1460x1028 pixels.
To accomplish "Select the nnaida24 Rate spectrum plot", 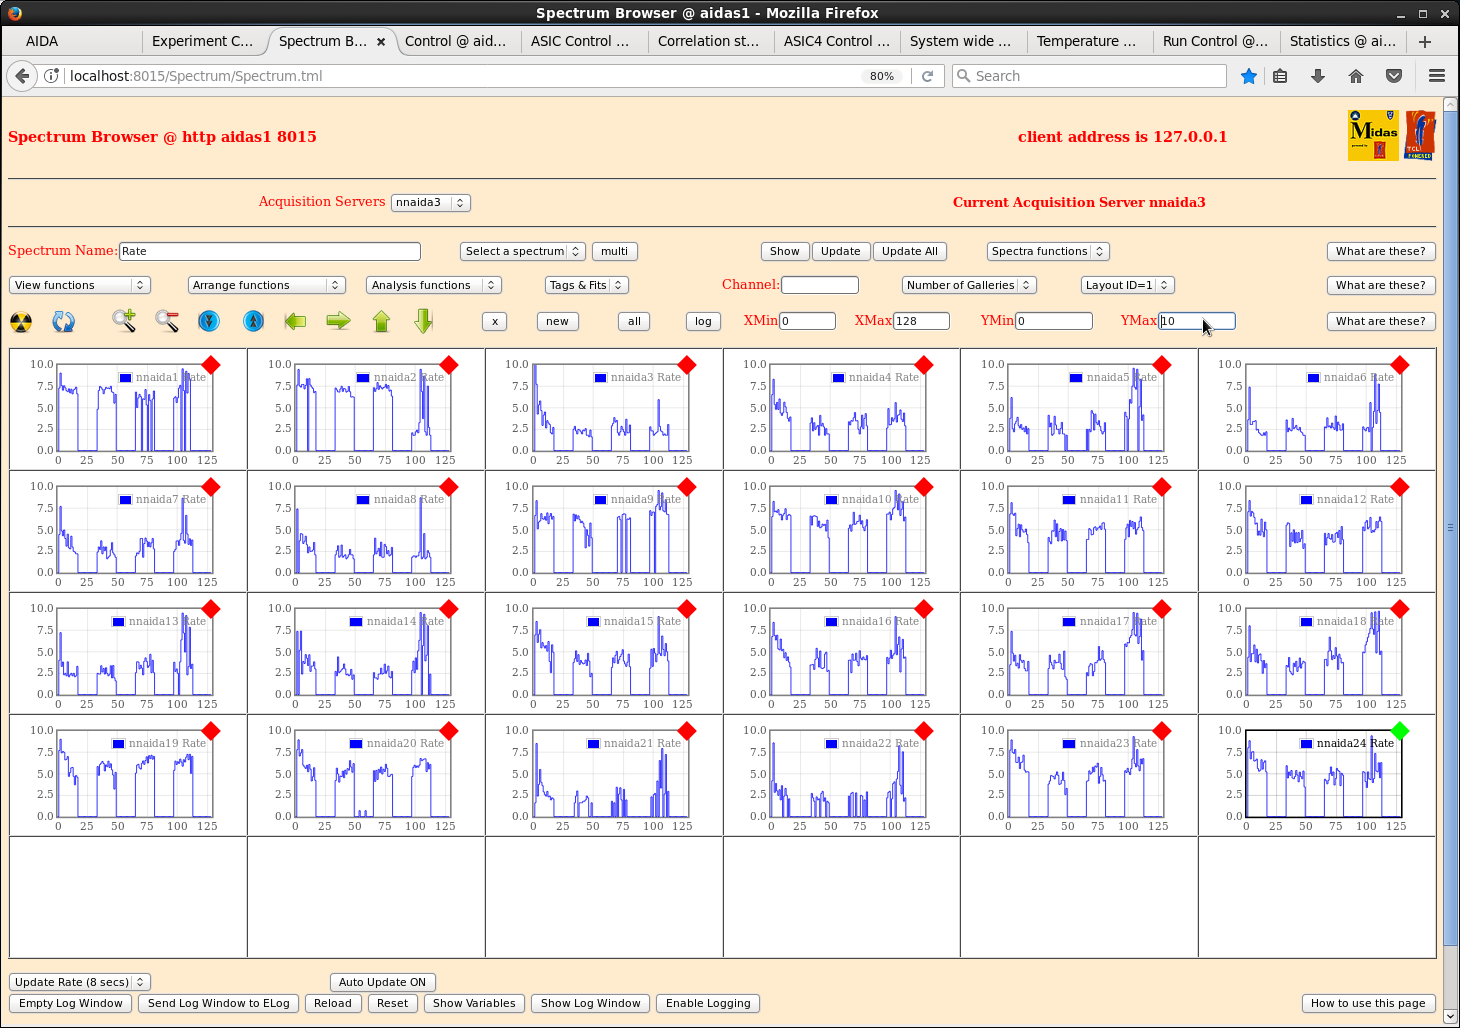I will pyautogui.click(x=1323, y=773).
